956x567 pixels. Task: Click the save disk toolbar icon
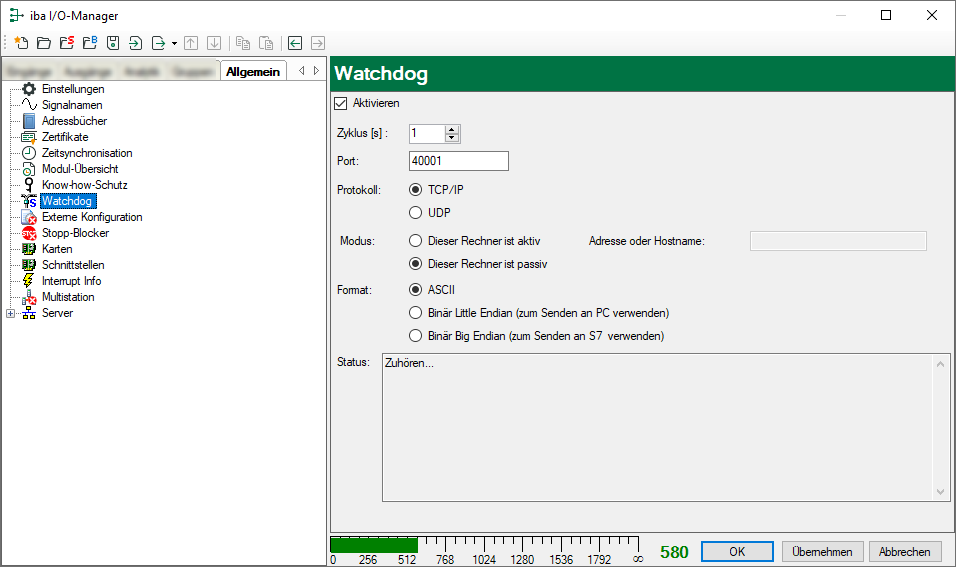click(112, 43)
